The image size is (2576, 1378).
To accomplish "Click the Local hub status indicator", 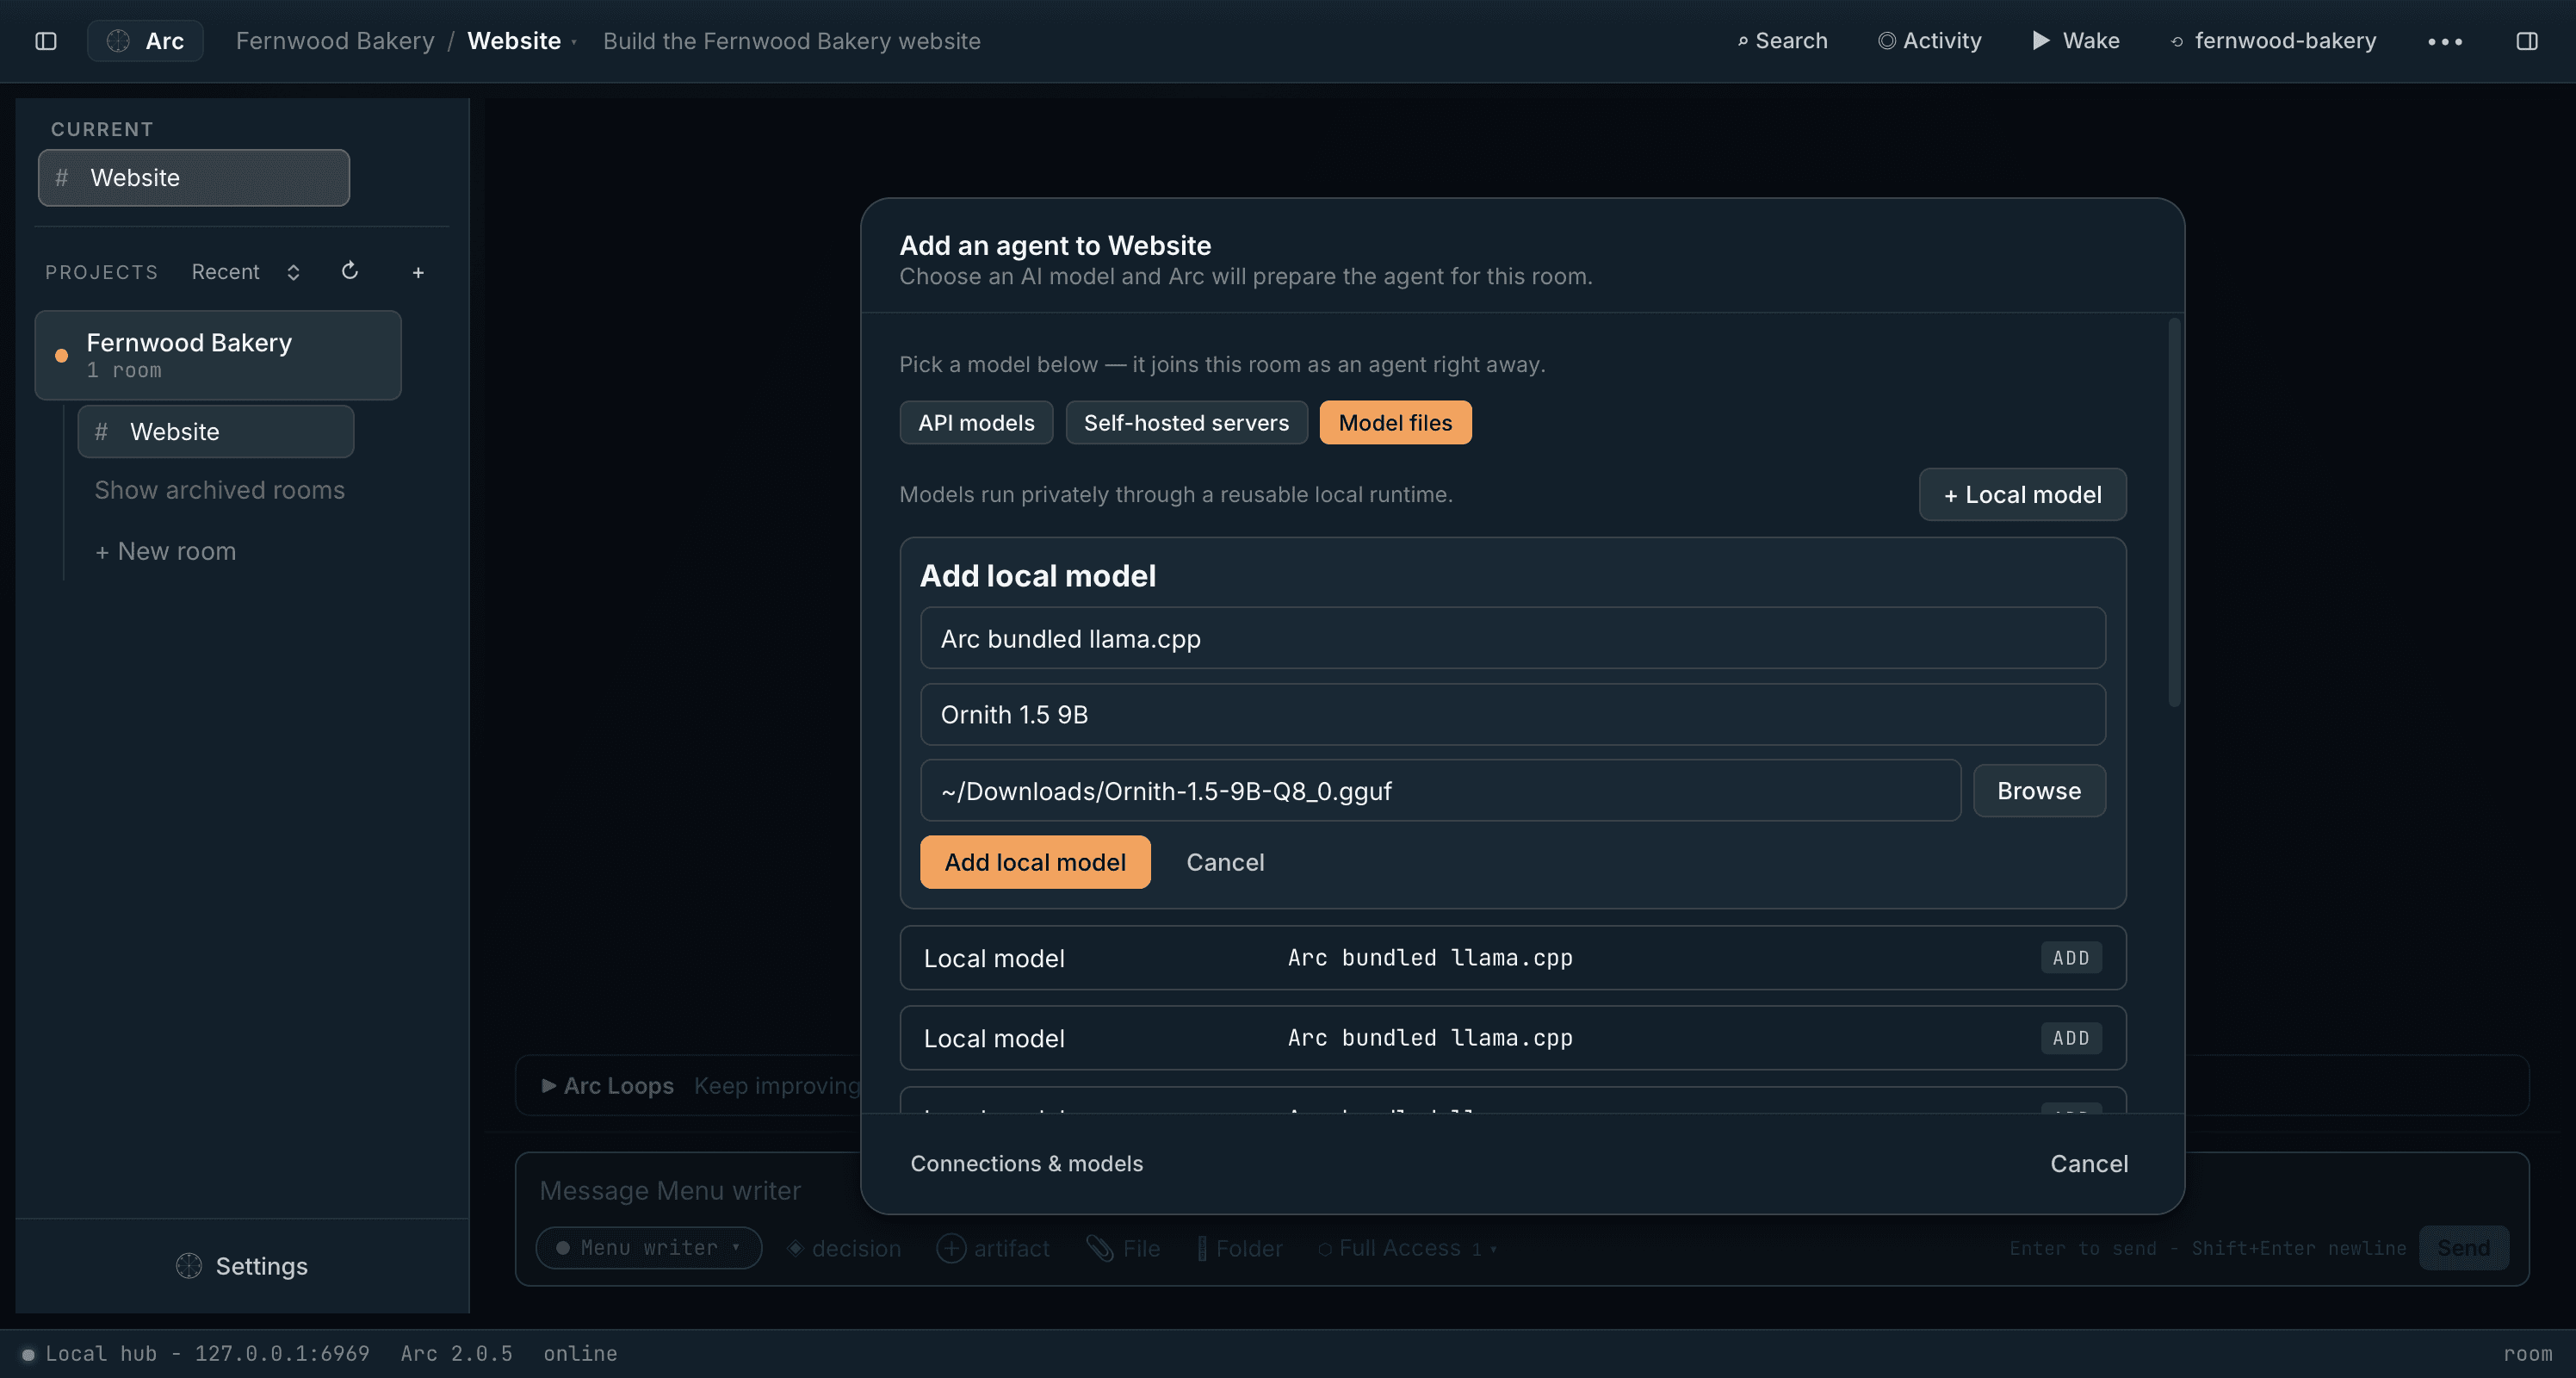I will 196,1354.
